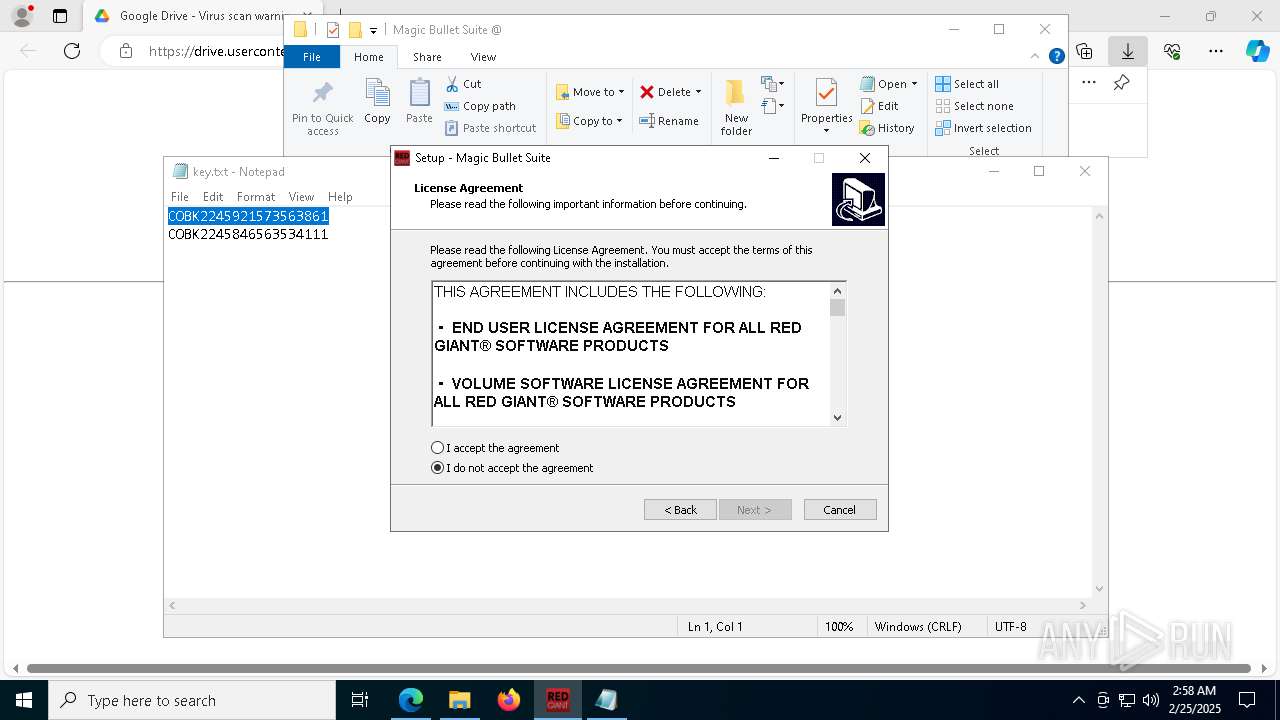Click second key line COBK2245846563534111
This screenshot has height=720, width=1280.
coord(248,234)
